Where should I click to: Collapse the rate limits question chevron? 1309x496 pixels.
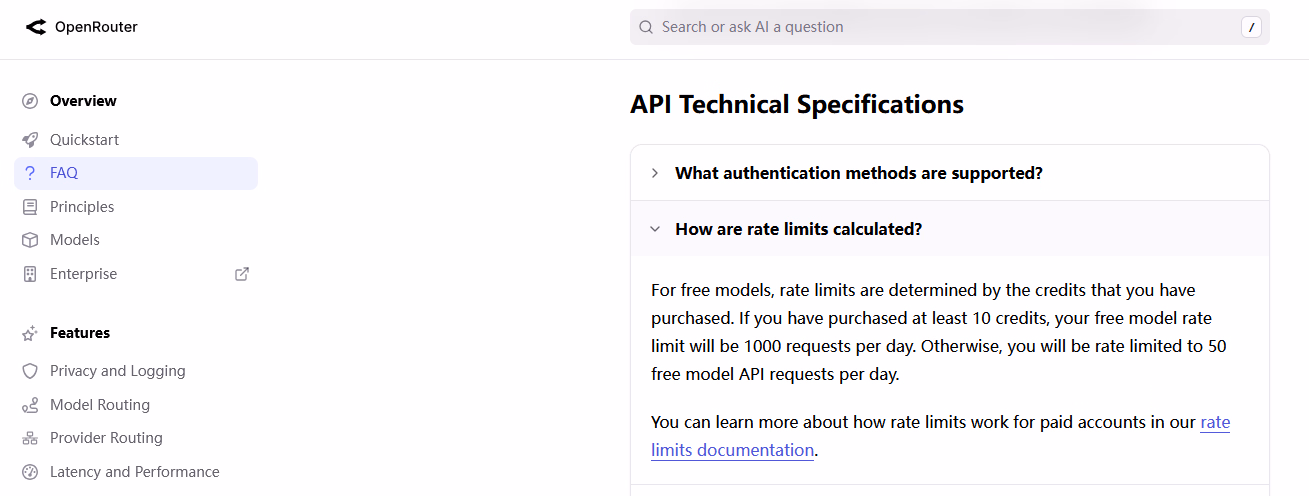pos(655,229)
